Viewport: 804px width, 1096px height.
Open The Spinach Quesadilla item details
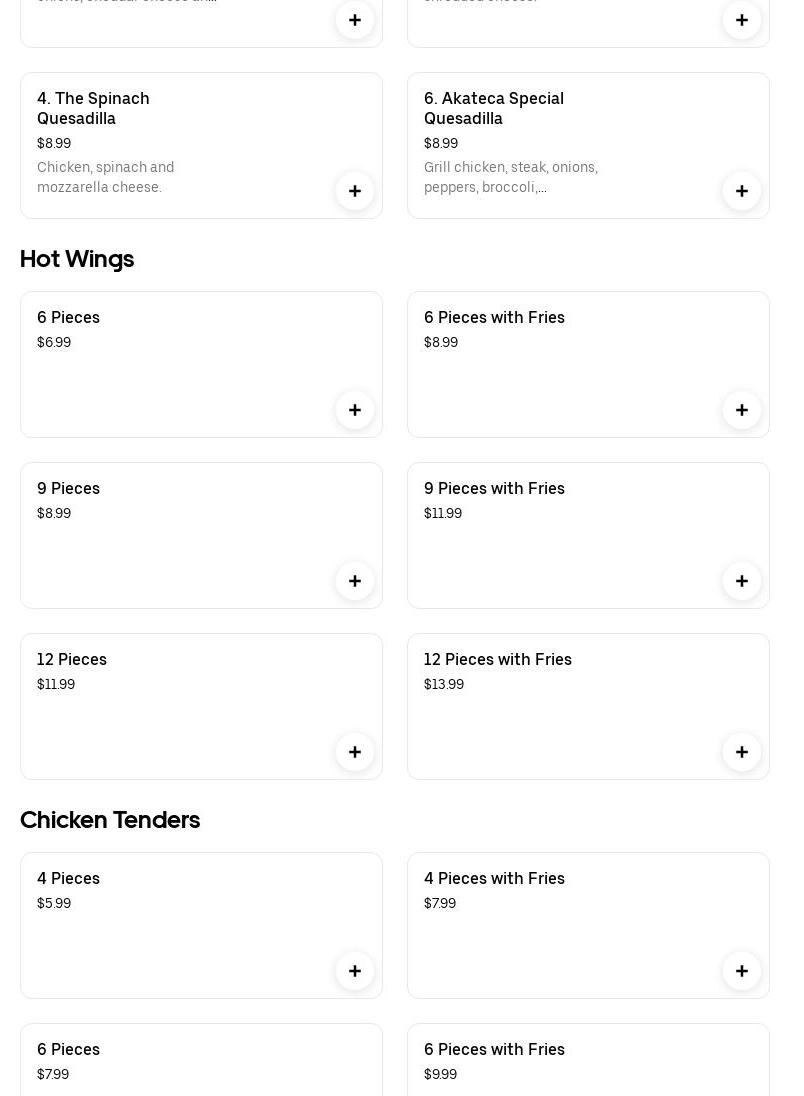pyautogui.click(x=201, y=145)
